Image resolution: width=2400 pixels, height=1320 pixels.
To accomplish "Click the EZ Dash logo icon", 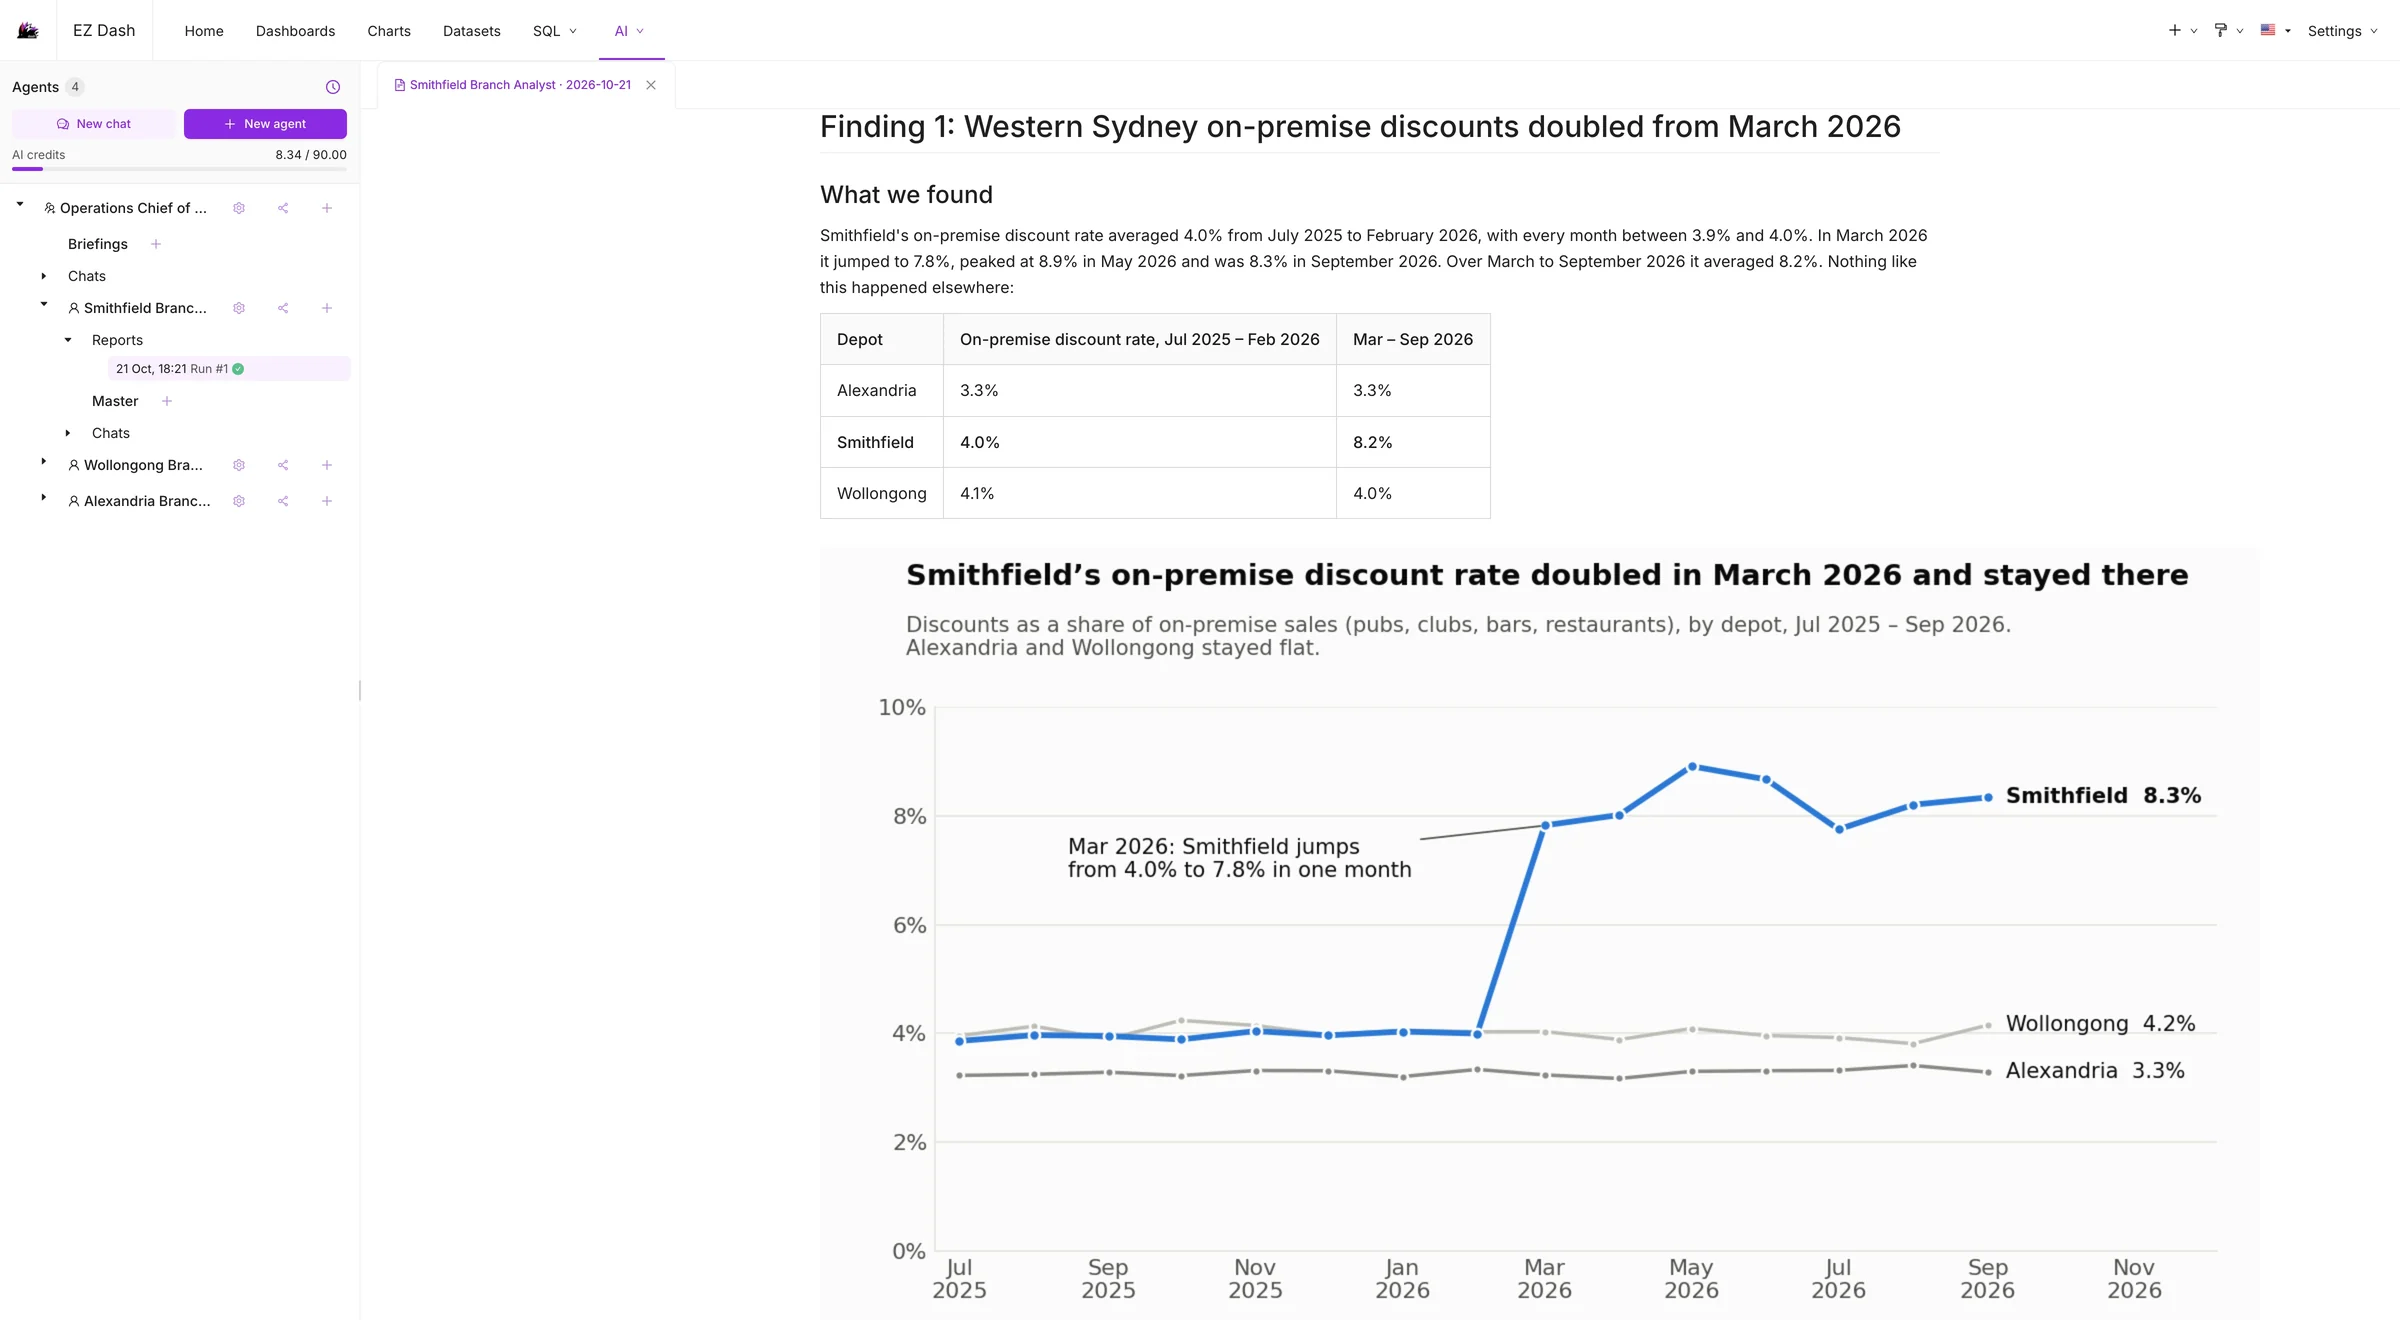I will (x=28, y=30).
